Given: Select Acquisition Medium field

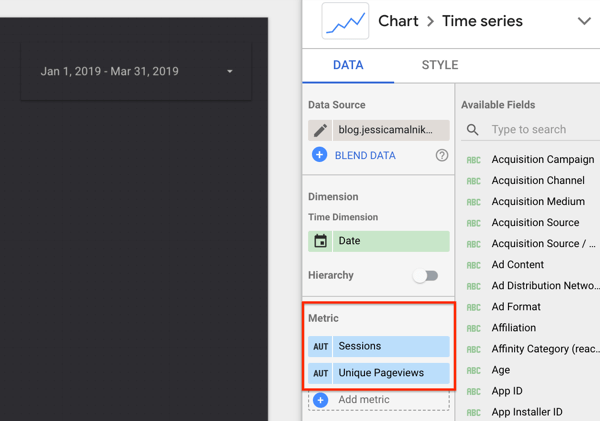Looking at the screenshot, I should [538, 201].
